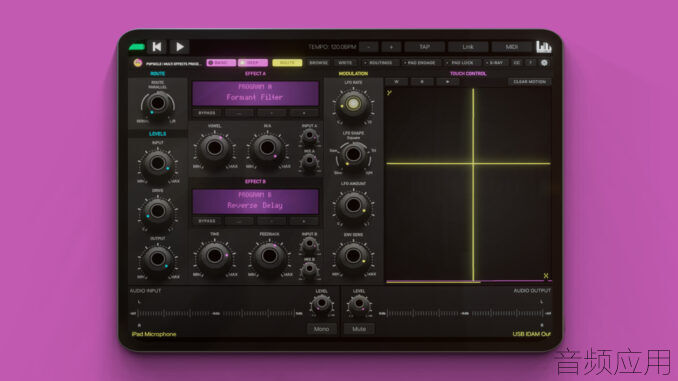Click the CLEAR MOTION button

[x=529, y=82]
